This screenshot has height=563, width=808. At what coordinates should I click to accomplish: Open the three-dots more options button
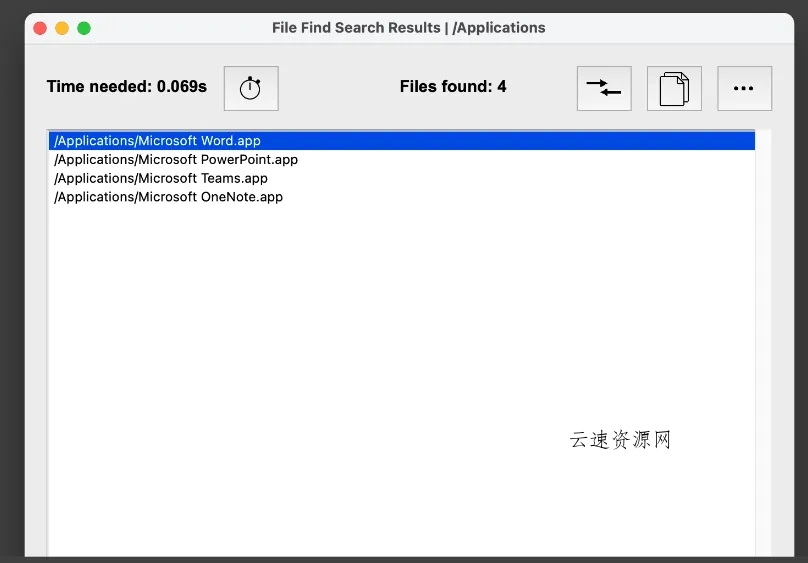click(744, 88)
